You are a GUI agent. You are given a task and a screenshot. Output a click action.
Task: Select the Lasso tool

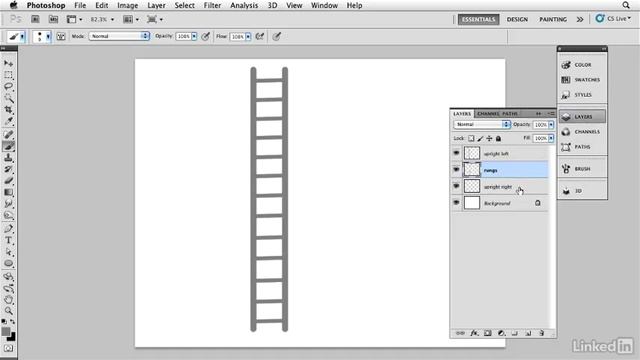(8, 87)
